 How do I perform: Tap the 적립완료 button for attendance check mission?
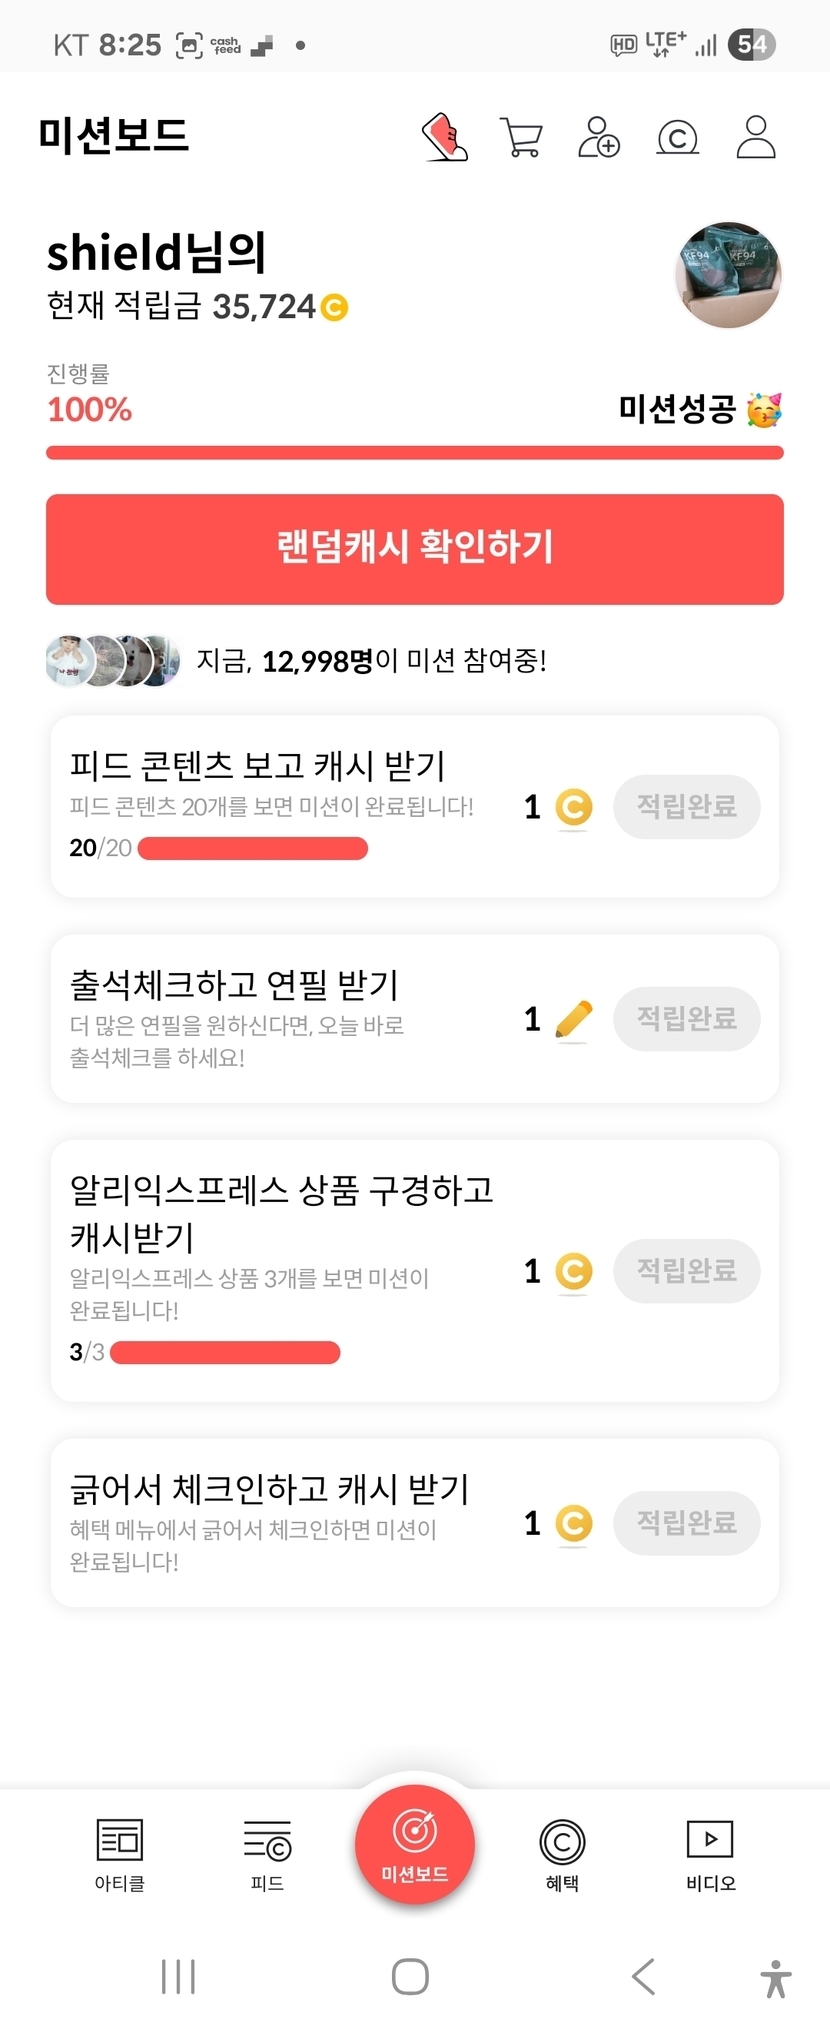686,1019
